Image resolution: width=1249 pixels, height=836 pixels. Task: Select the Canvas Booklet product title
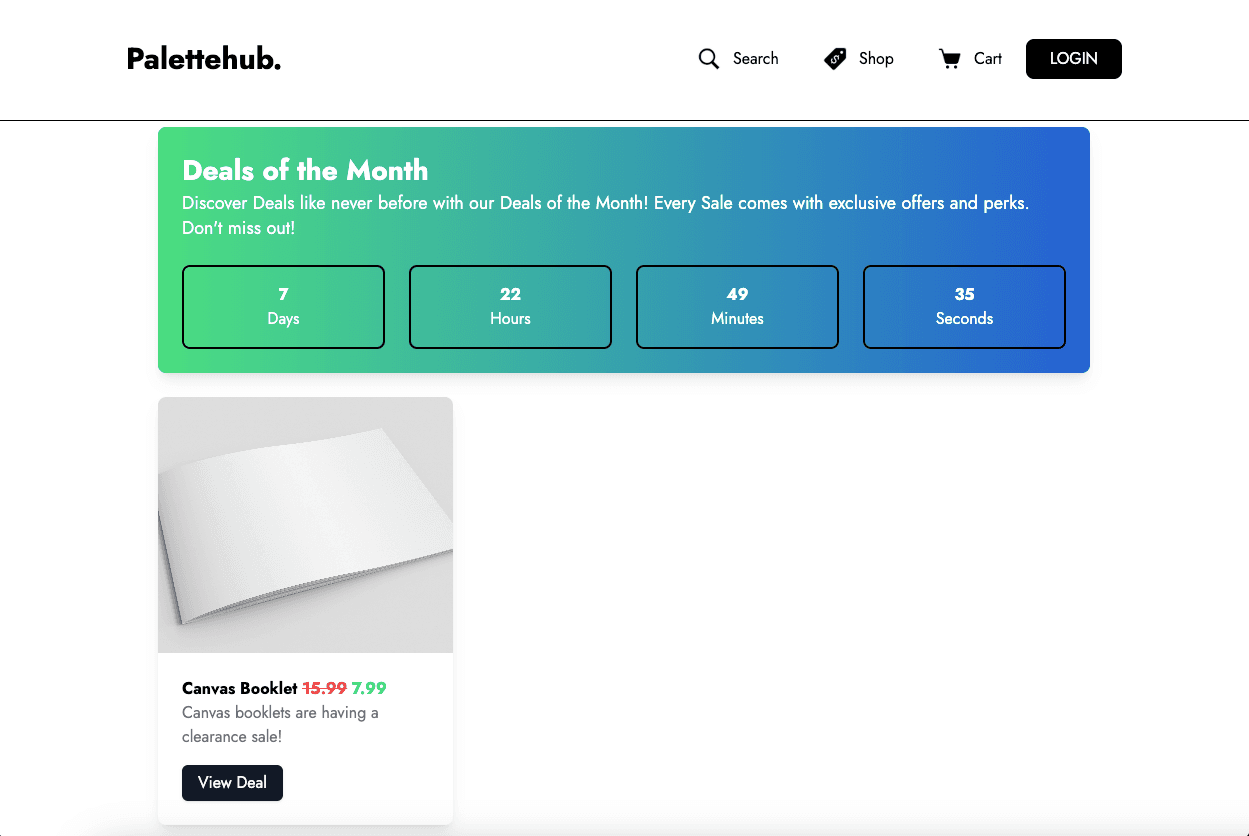point(240,688)
